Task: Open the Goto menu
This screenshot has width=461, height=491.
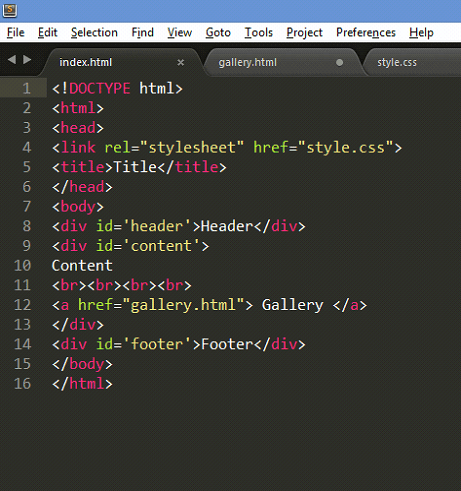Action: point(218,32)
